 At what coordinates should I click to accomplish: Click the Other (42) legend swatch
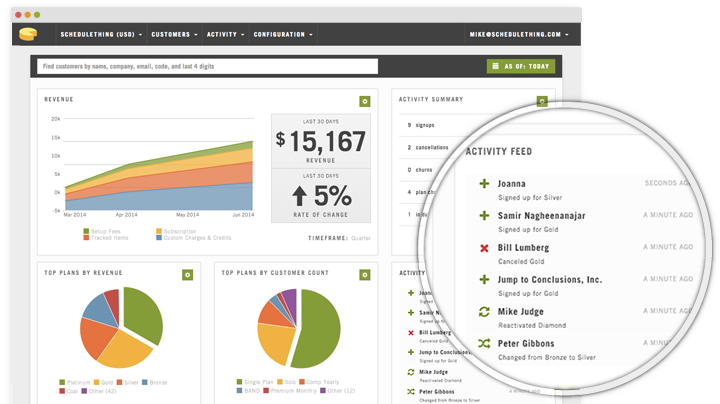pos(84,391)
